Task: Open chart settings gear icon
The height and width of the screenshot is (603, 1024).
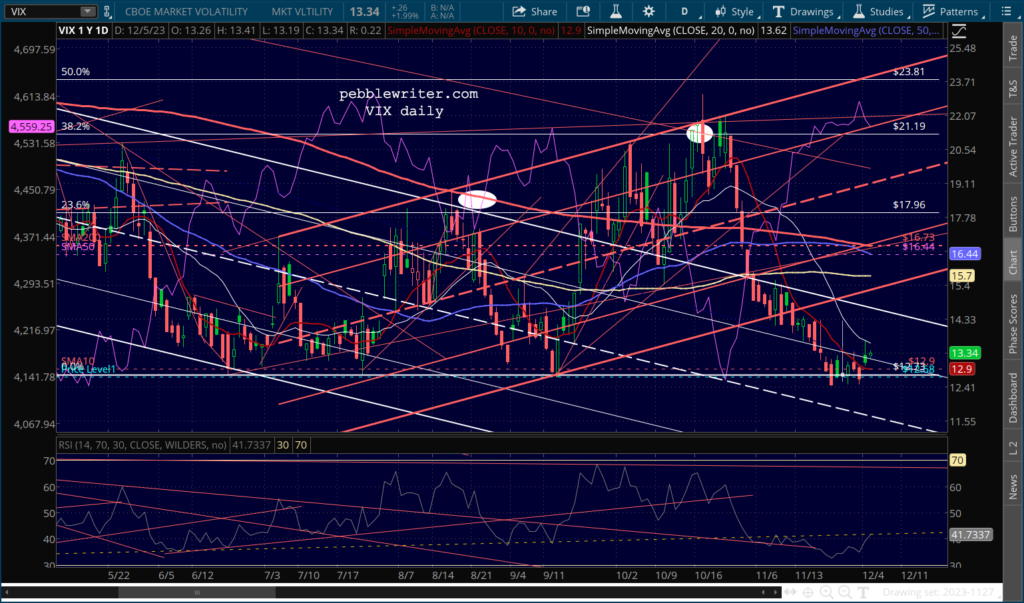Action: coord(648,12)
